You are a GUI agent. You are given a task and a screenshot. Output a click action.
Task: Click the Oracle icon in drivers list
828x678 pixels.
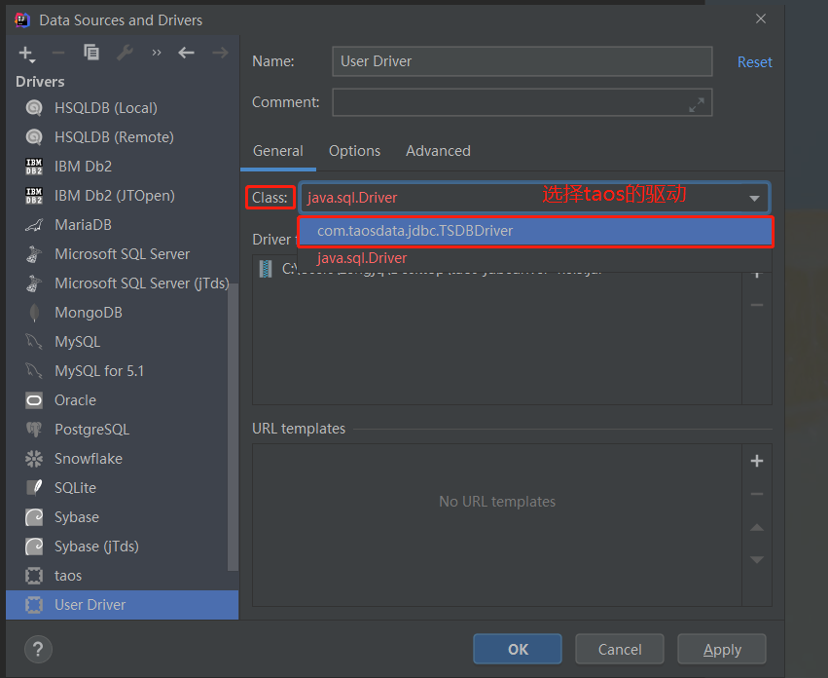(x=34, y=400)
